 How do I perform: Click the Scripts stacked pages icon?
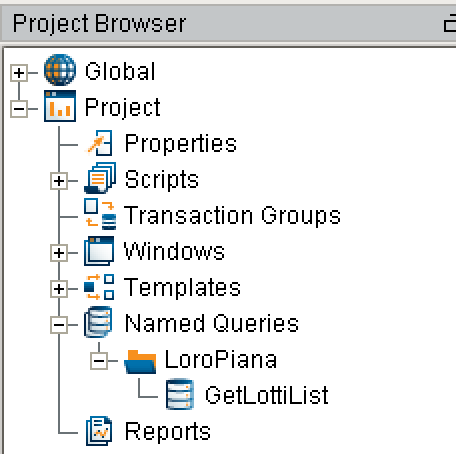point(100,178)
